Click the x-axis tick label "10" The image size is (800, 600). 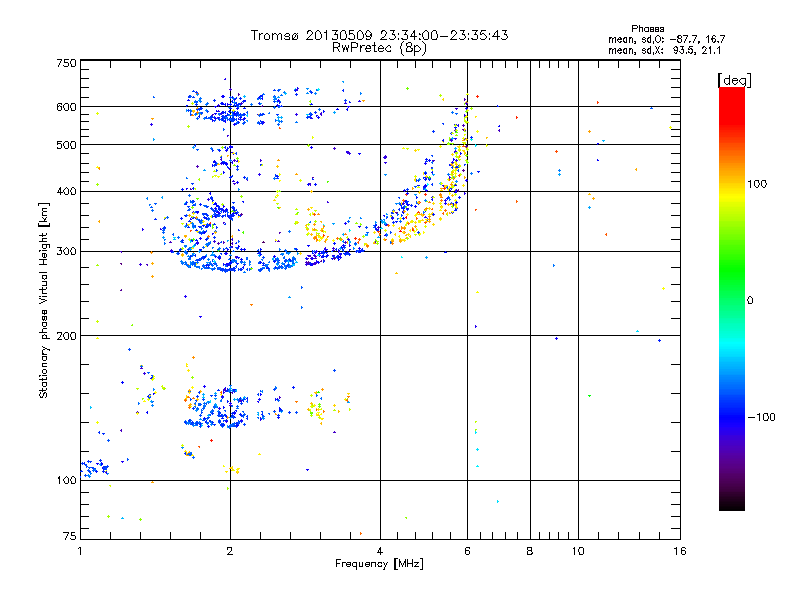(x=578, y=551)
